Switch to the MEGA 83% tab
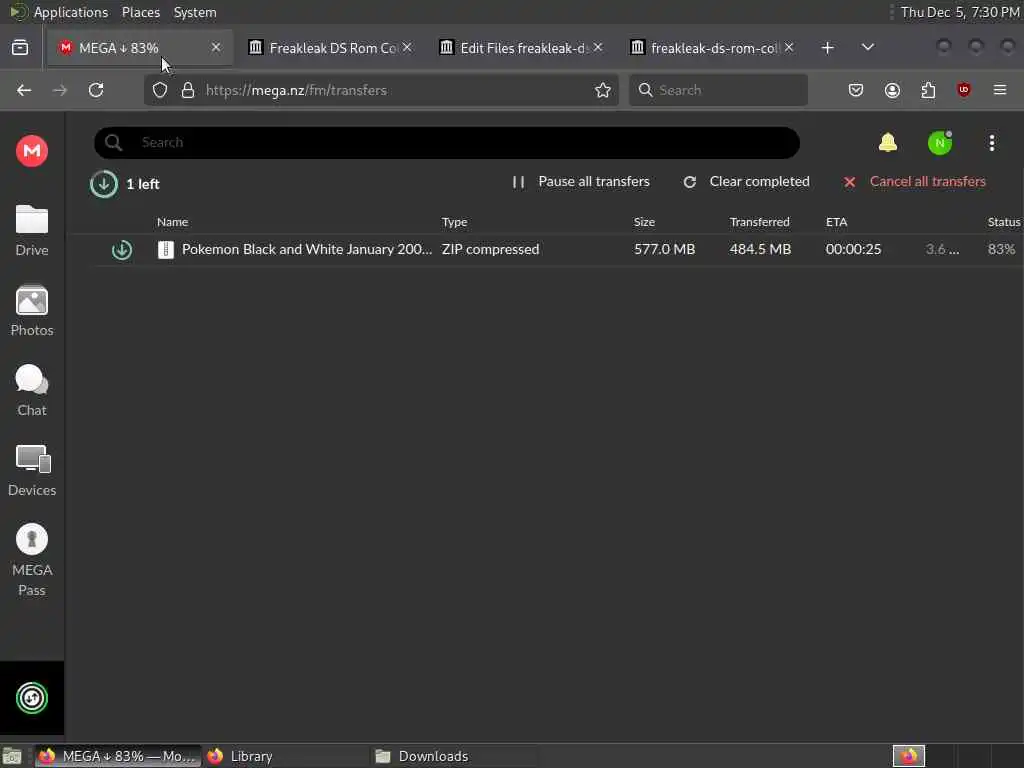 140,48
